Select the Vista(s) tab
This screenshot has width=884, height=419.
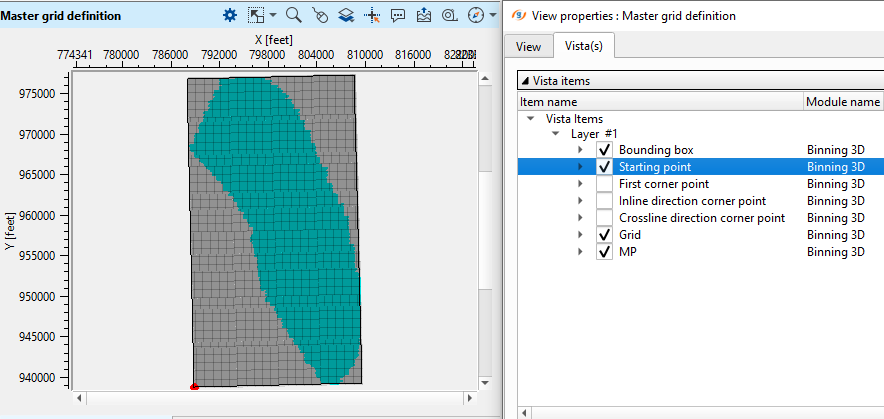tap(583, 47)
